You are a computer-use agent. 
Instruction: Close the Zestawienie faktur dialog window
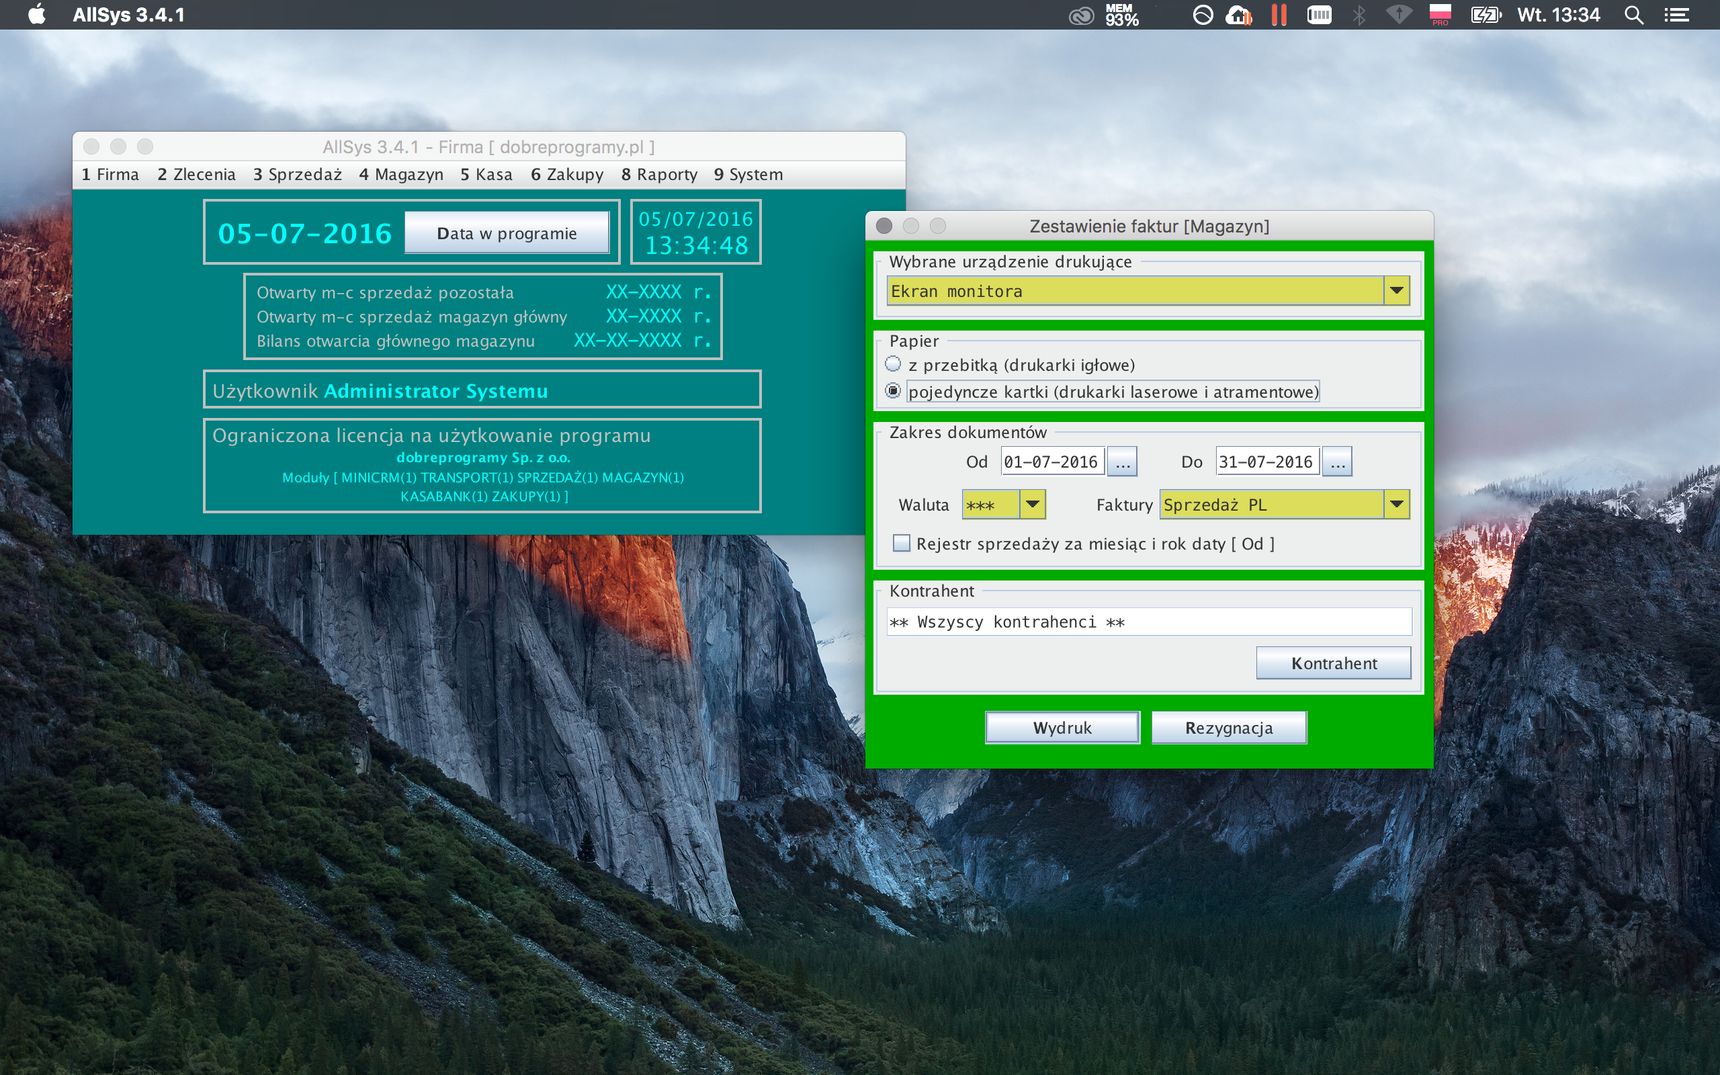884,226
